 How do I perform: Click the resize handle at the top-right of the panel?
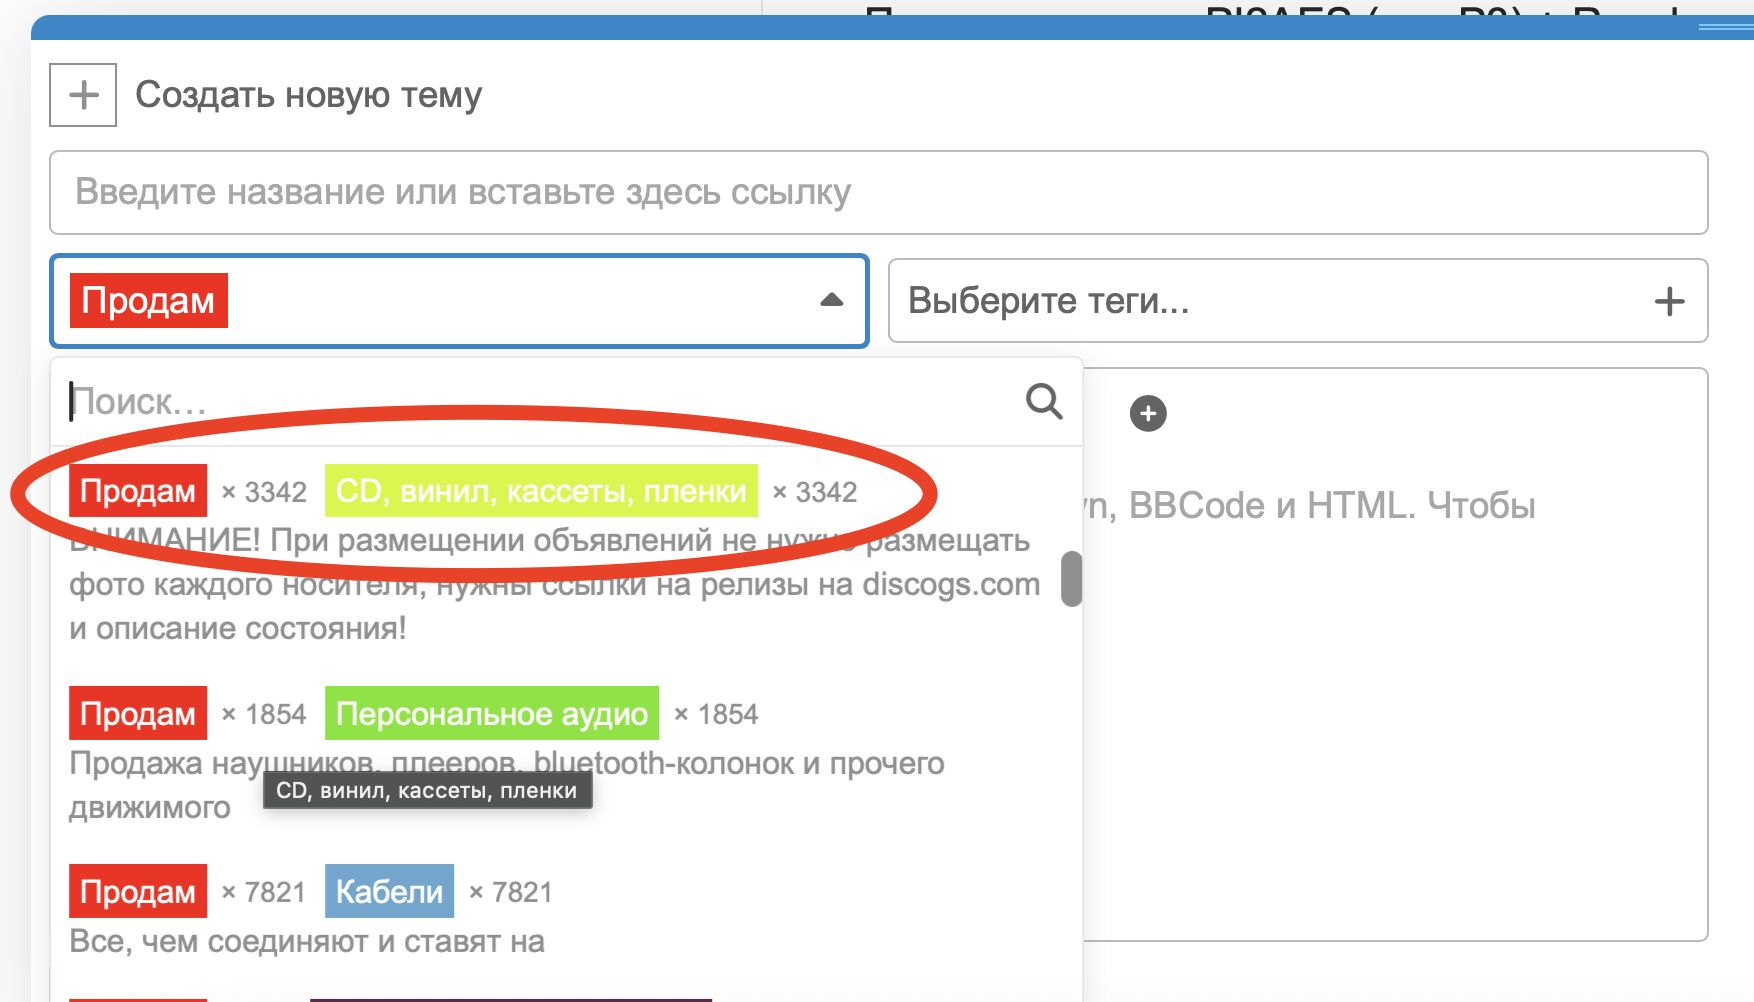point(1725,27)
